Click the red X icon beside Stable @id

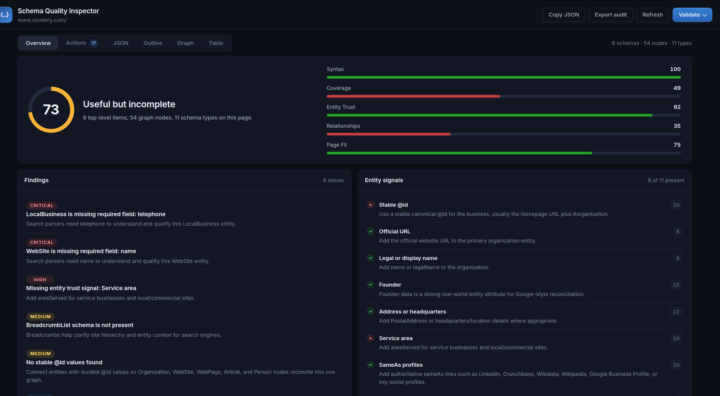[370, 205]
